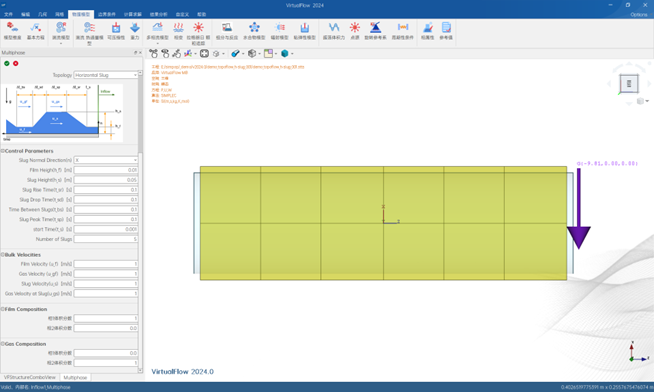
Task: Open the Slug Normal Direction dropdown
Action: point(106,160)
